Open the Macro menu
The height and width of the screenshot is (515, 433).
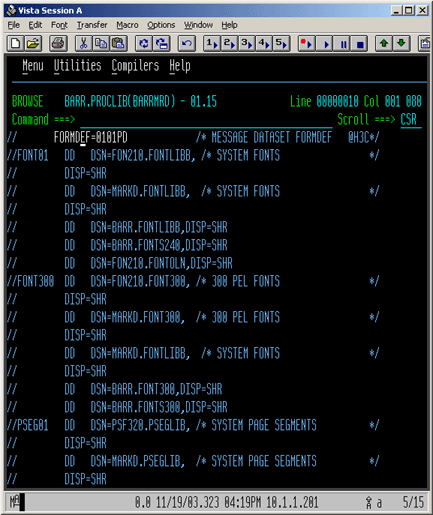point(127,25)
